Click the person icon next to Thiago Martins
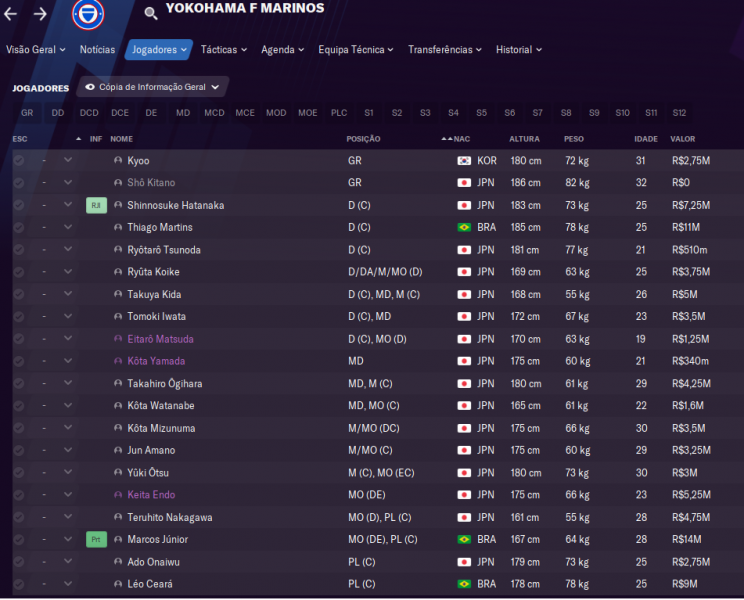 pyautogui.click(x=118, y=227)
